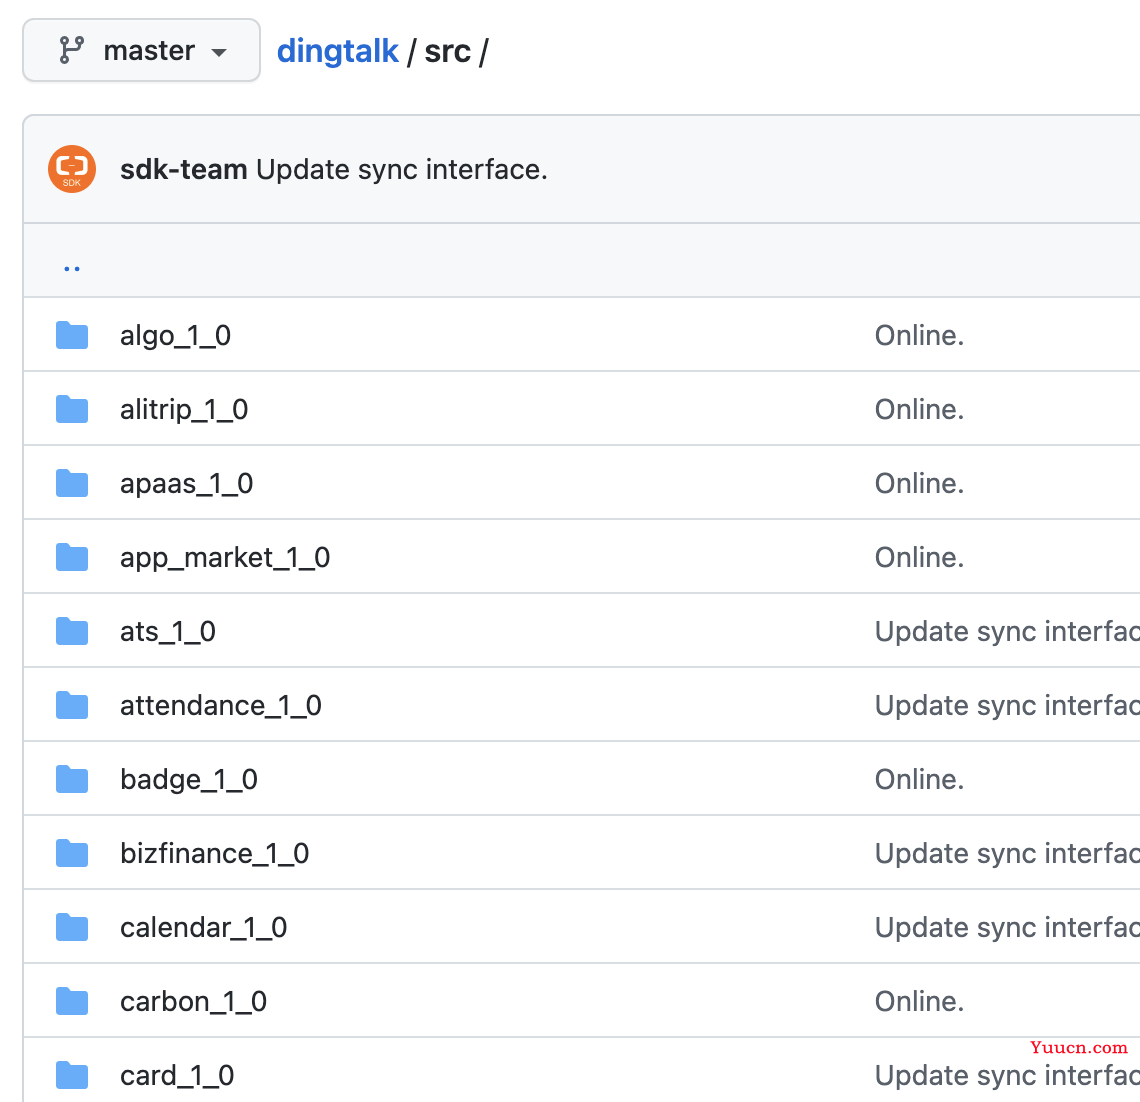Open the carbon_1_0 folder
The height and width of the screenshot is (1102, 1140).
(x=193, y=1002)
